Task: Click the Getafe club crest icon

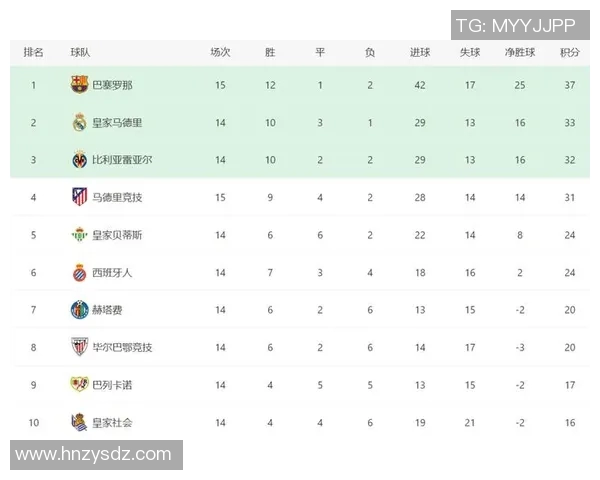Action: [79, 310]
